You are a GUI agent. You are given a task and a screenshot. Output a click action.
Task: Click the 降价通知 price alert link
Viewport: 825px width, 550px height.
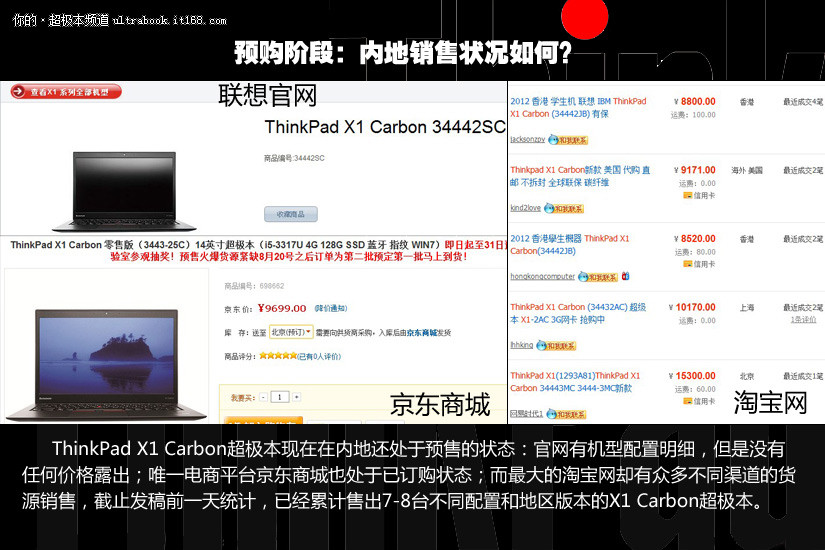coord(331,308)
